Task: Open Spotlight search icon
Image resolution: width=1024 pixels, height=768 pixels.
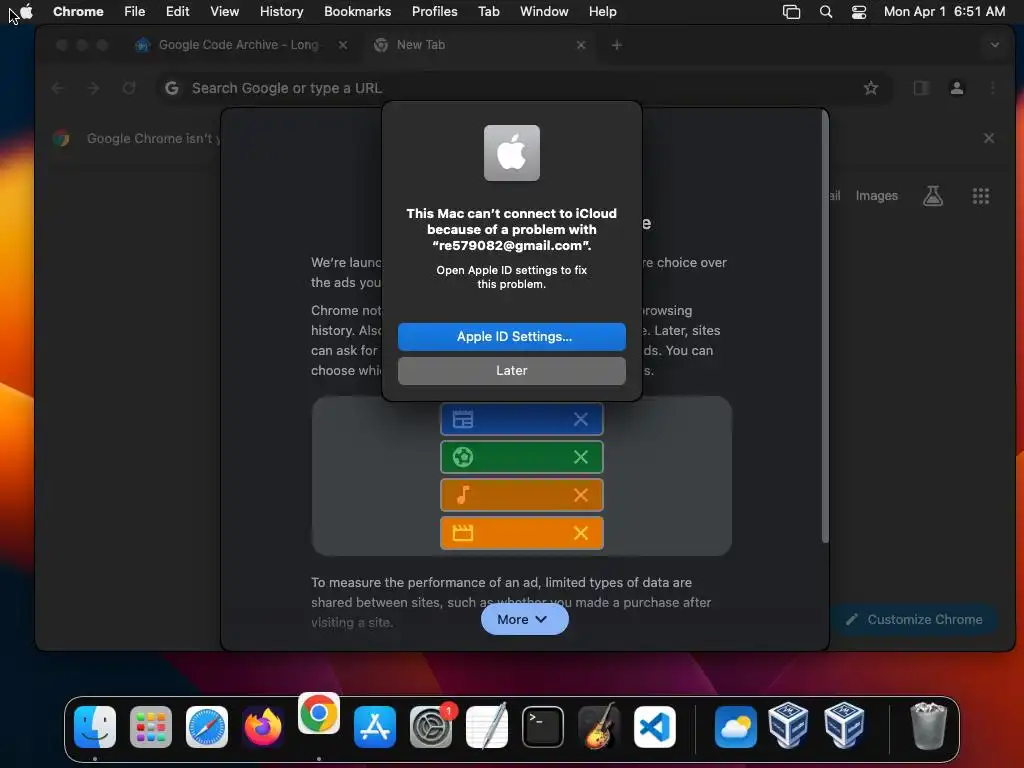Action: pyautogui.click(x=825, y=12)
